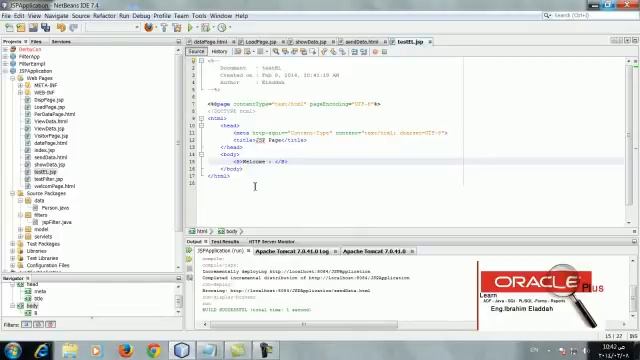The height and width of the screenshot is (360, 640).
Task: Click the Output panel horizontal scrollbar
Action: (x=303, y=324)
